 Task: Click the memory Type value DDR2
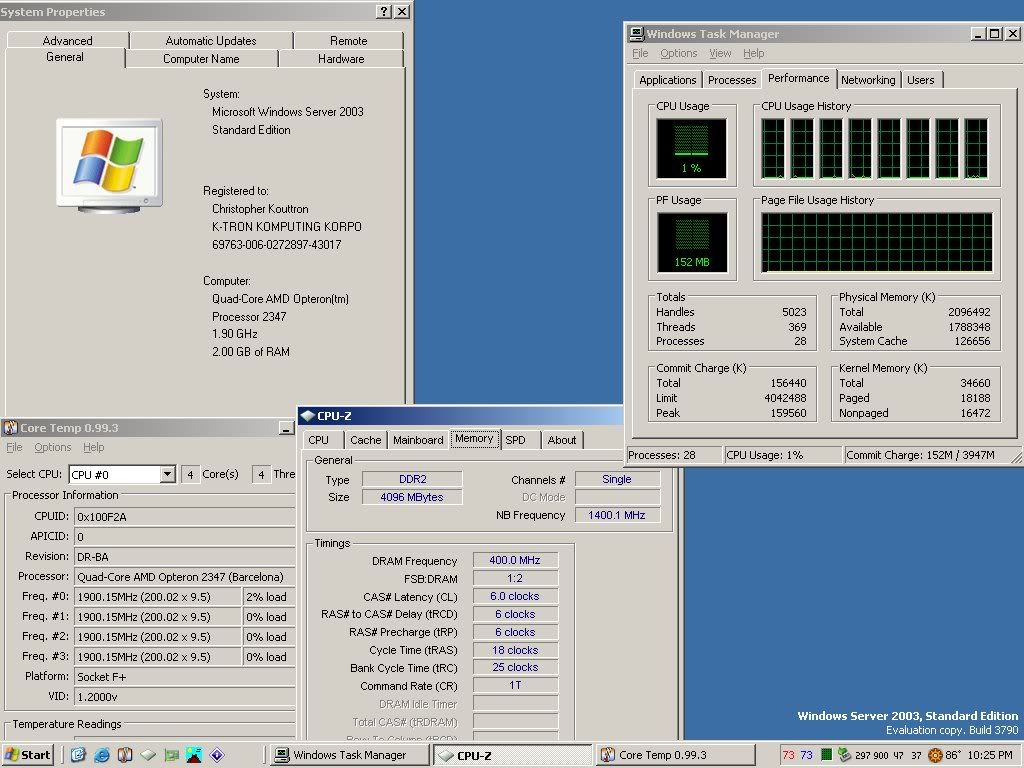point(412,479)
